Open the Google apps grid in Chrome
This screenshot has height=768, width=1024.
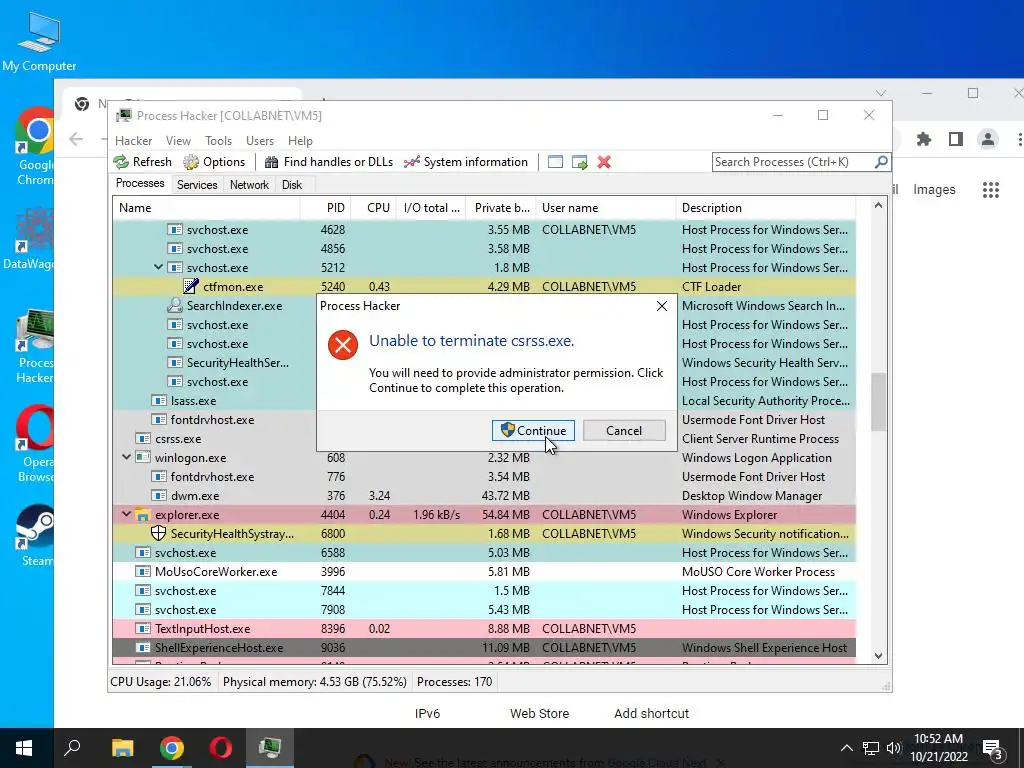click(x=991, y=189)
